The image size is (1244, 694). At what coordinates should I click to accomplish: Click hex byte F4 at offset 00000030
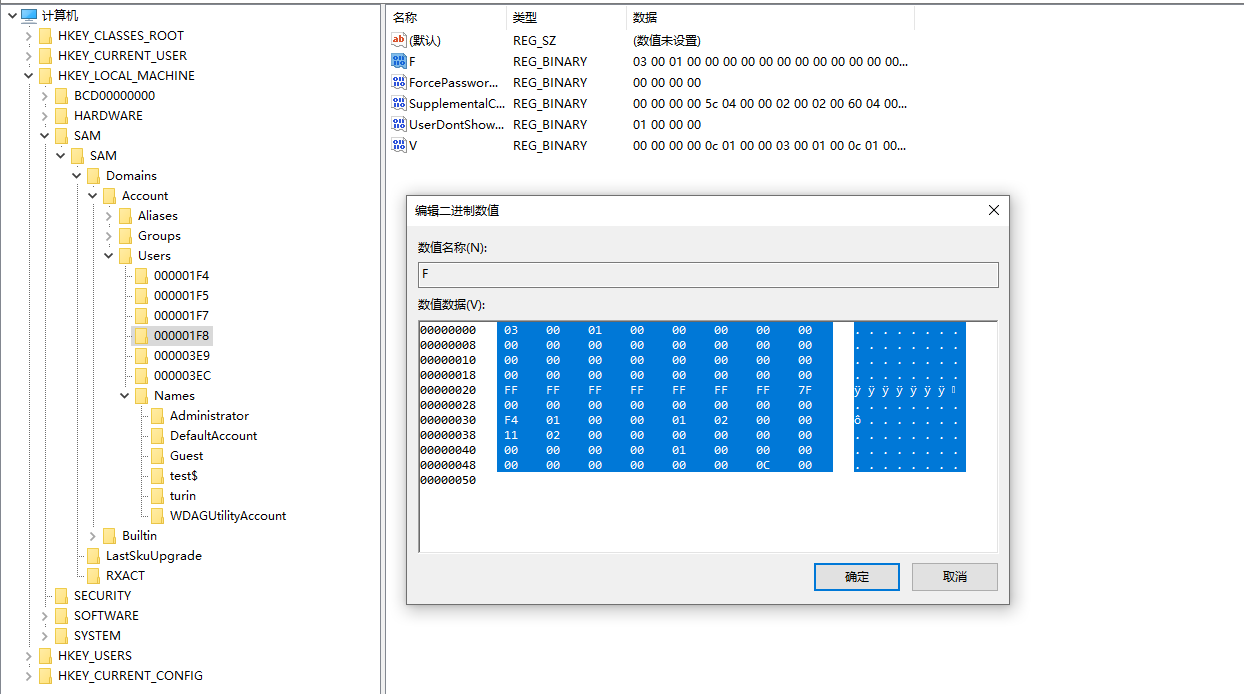pos(511,420)
